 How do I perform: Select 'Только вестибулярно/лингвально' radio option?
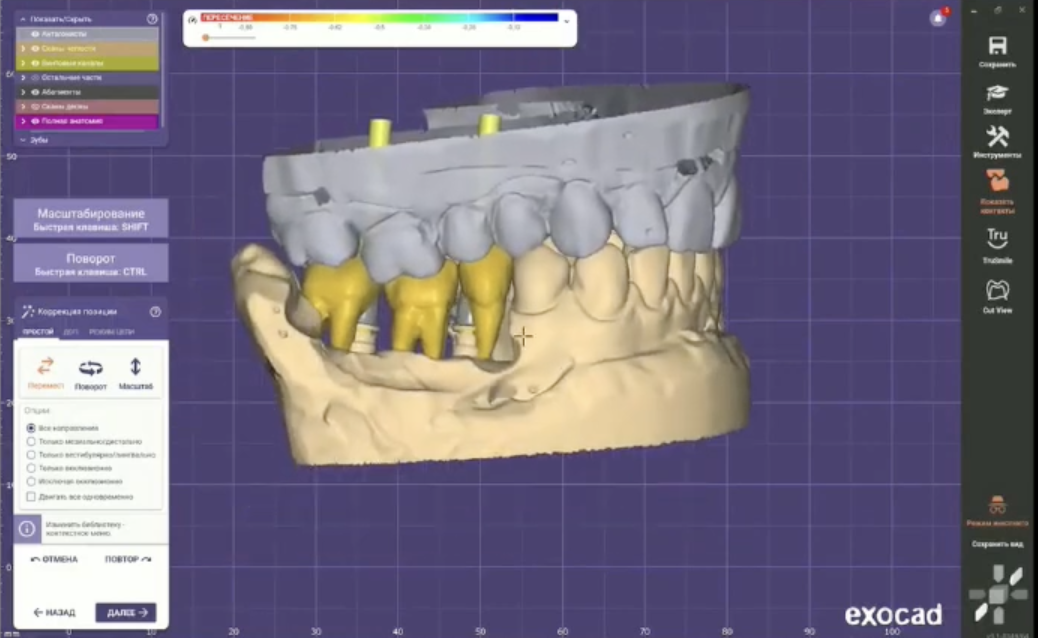[31, 455]
